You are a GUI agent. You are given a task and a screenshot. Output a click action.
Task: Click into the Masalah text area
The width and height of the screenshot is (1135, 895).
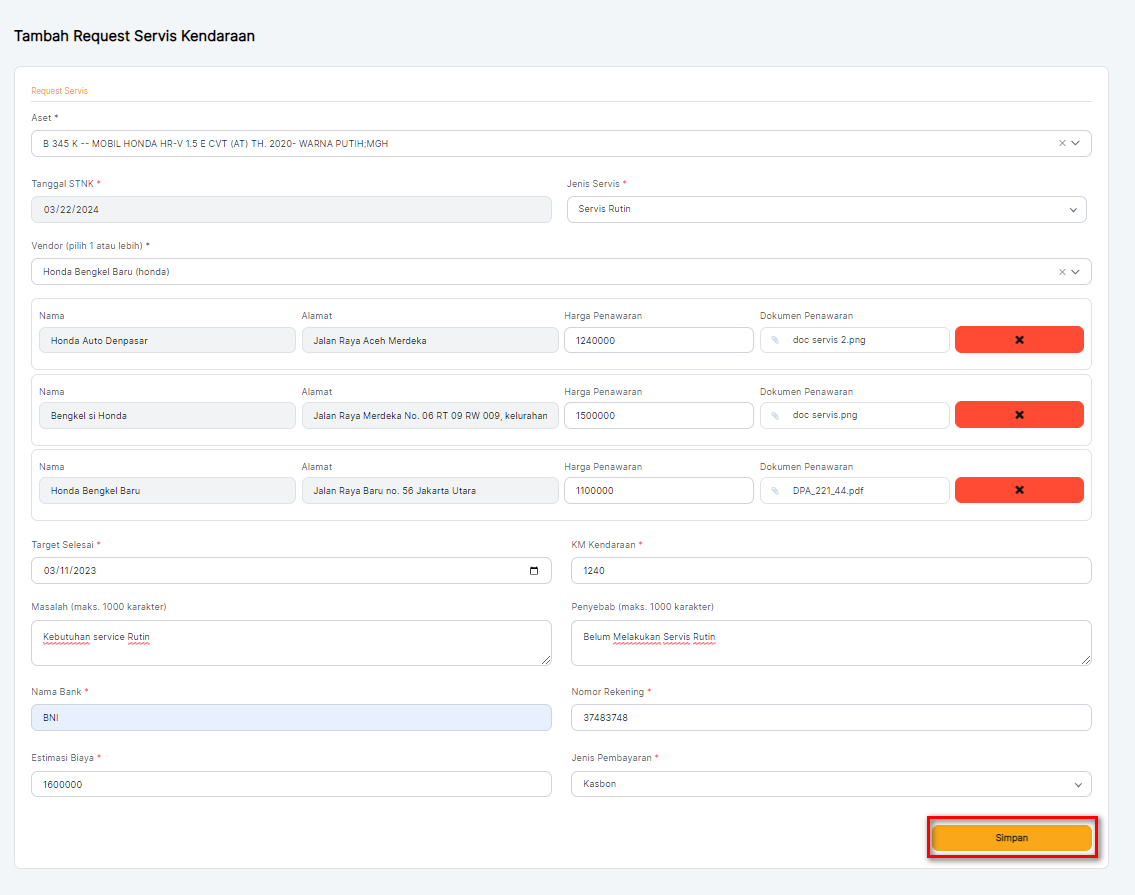coord(290,643)
